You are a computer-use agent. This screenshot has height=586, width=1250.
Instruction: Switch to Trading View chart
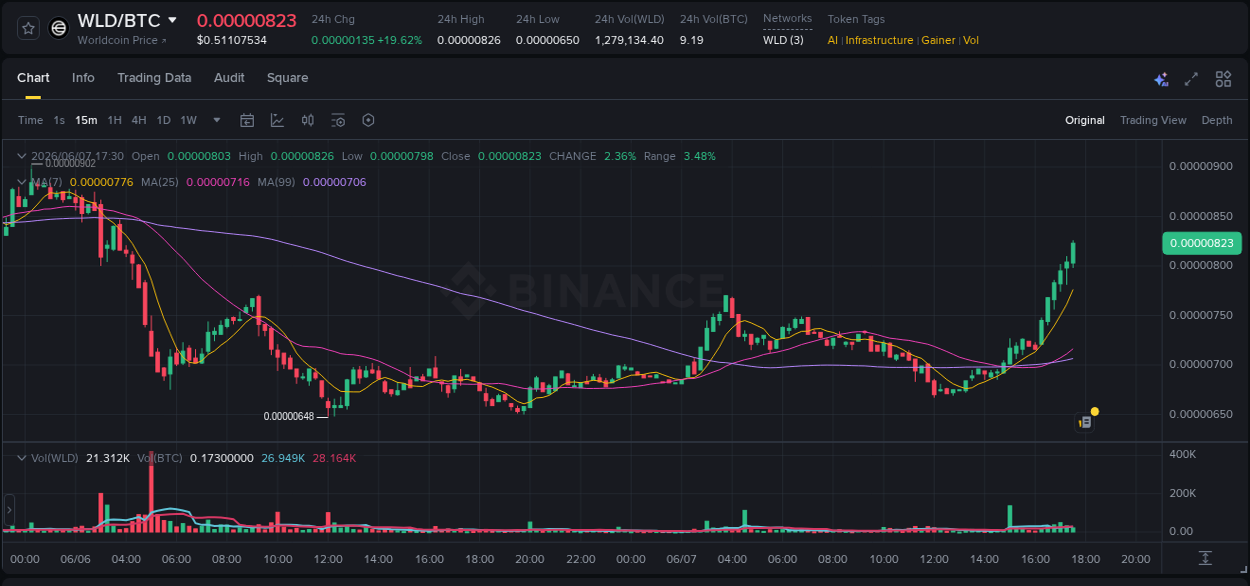pyautogui.click(x=1153, y=120)
